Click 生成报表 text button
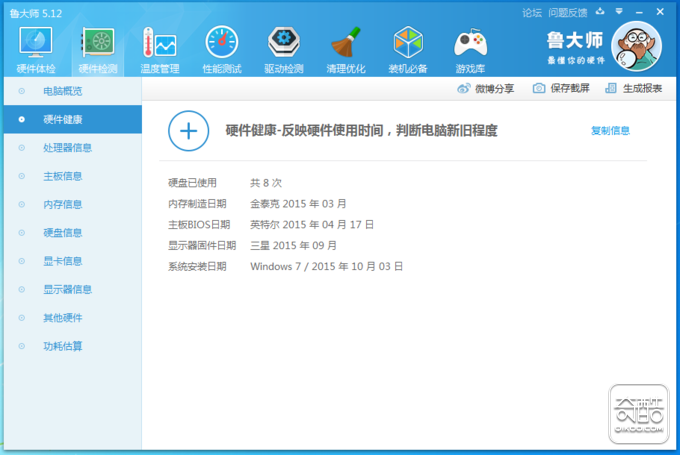The image size is (680, 455). [x=642, y=88]
